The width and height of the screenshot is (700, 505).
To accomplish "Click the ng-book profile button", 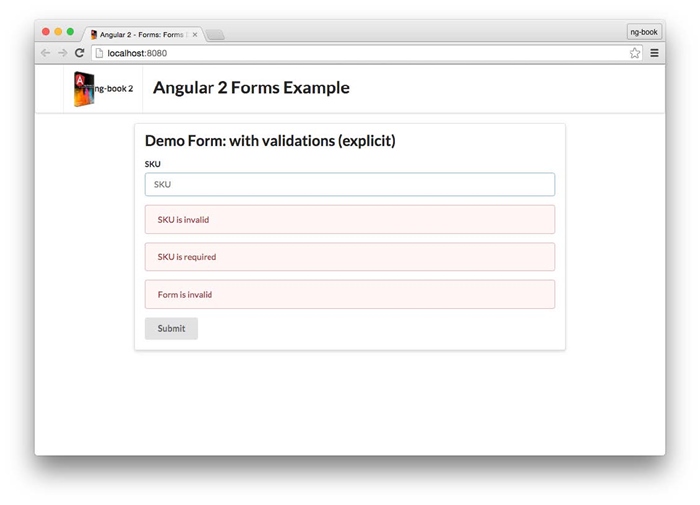I will click(x=643, y=32).
